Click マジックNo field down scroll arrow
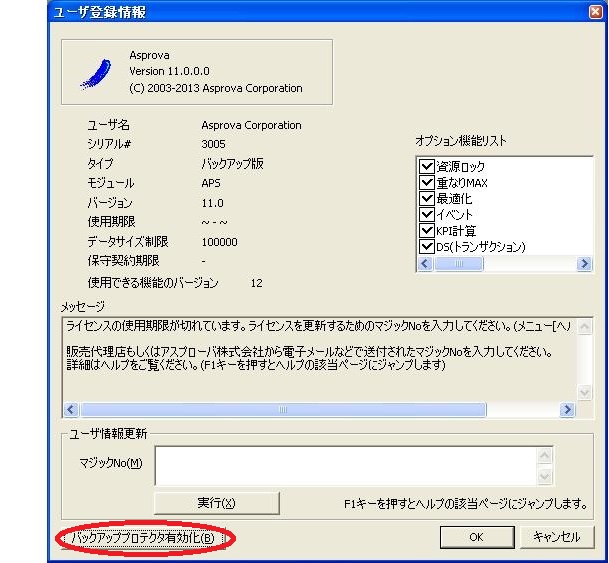Viewport: 609px width, 563px height. 545,476
